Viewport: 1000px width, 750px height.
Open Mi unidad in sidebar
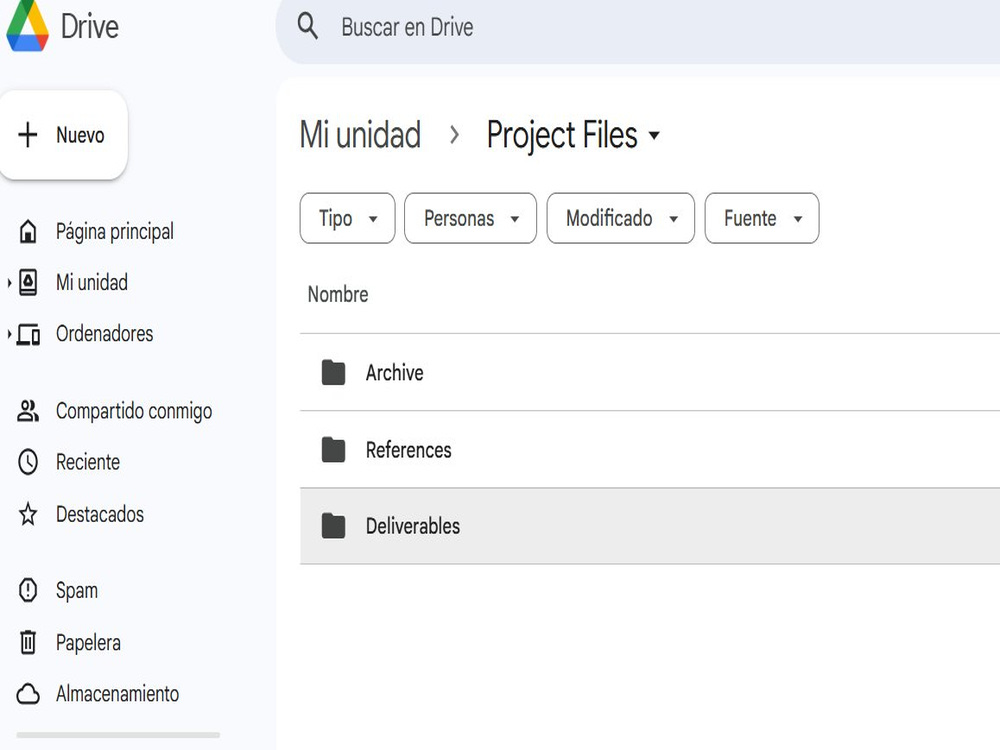[92, 283]
